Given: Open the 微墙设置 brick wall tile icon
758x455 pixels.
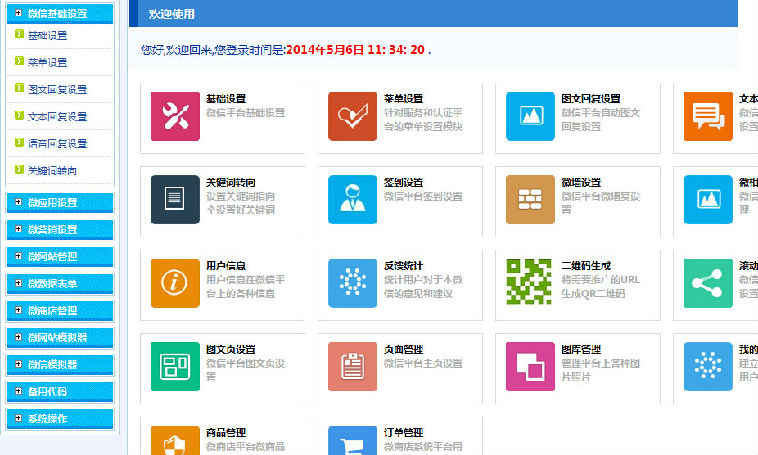Looking at the screenshot, I should 530,199.
